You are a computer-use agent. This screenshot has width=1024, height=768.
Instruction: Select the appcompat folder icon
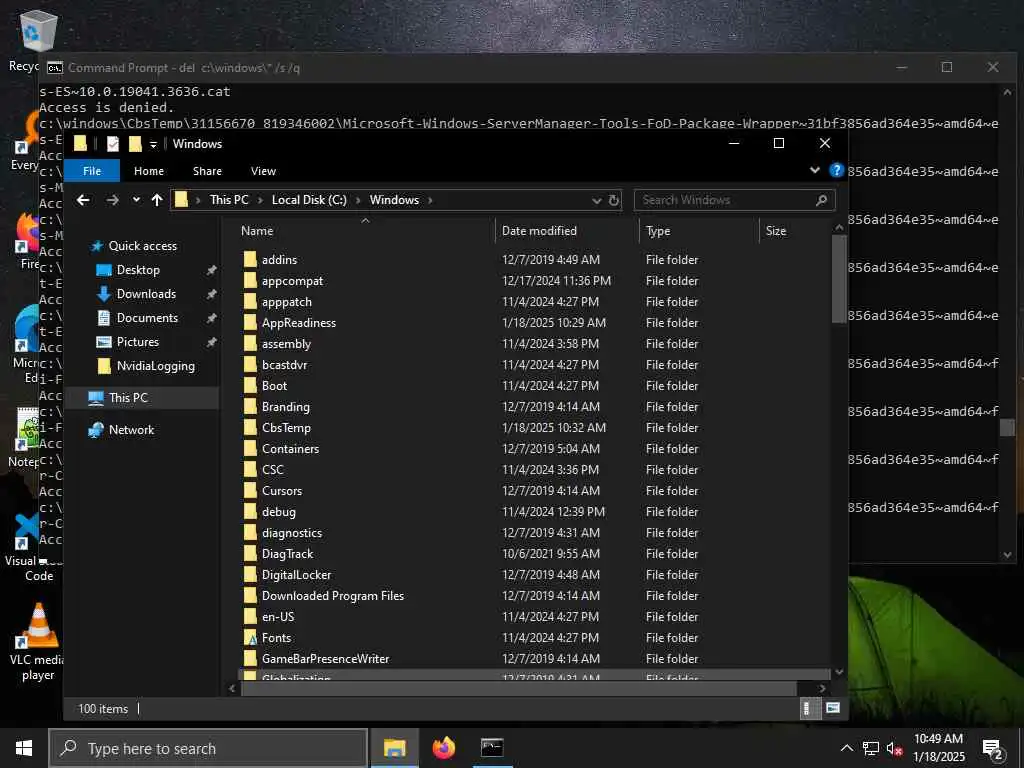tap(250, 281)
